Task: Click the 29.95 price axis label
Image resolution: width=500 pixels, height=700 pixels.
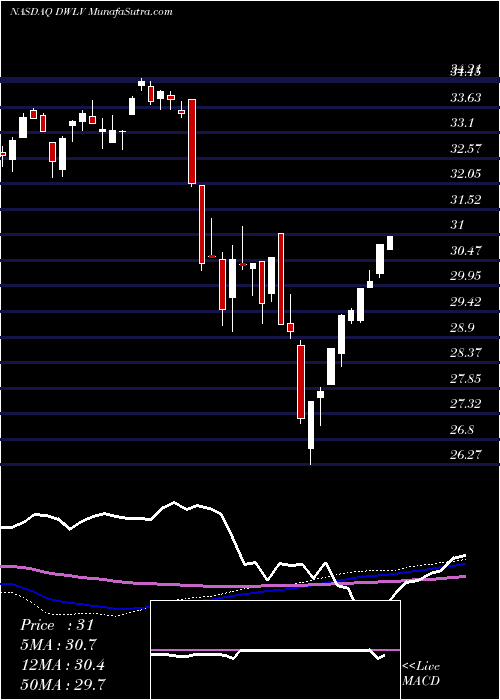Action: [466, 276]
